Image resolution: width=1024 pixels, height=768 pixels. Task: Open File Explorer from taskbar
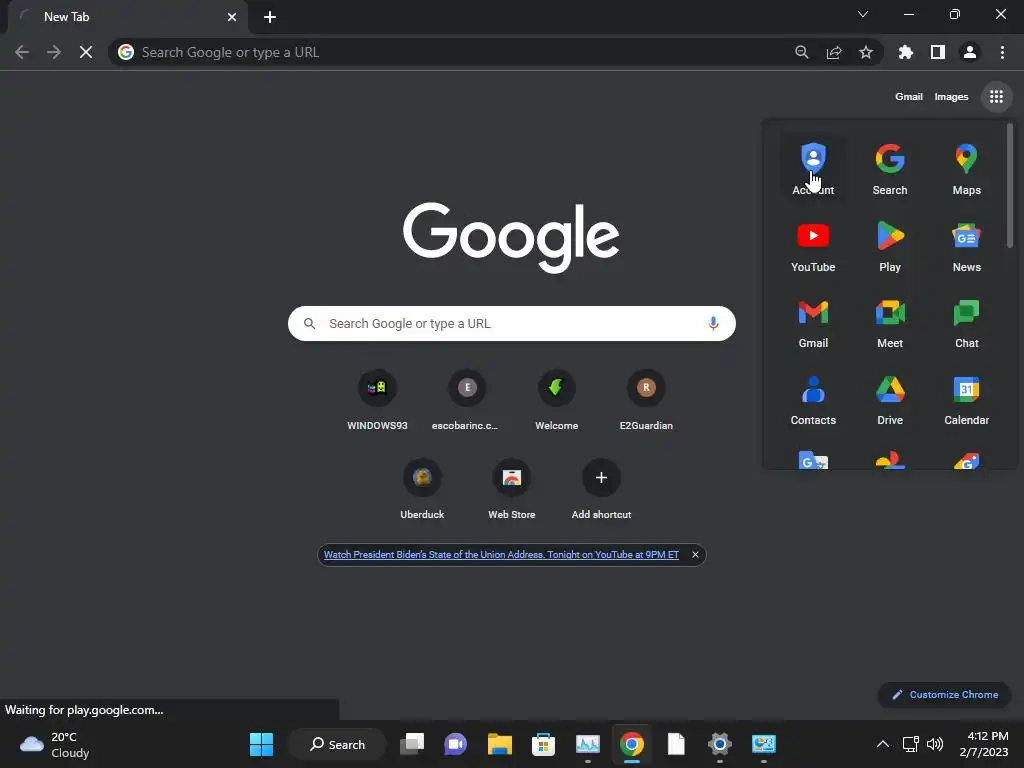point(500,744)
